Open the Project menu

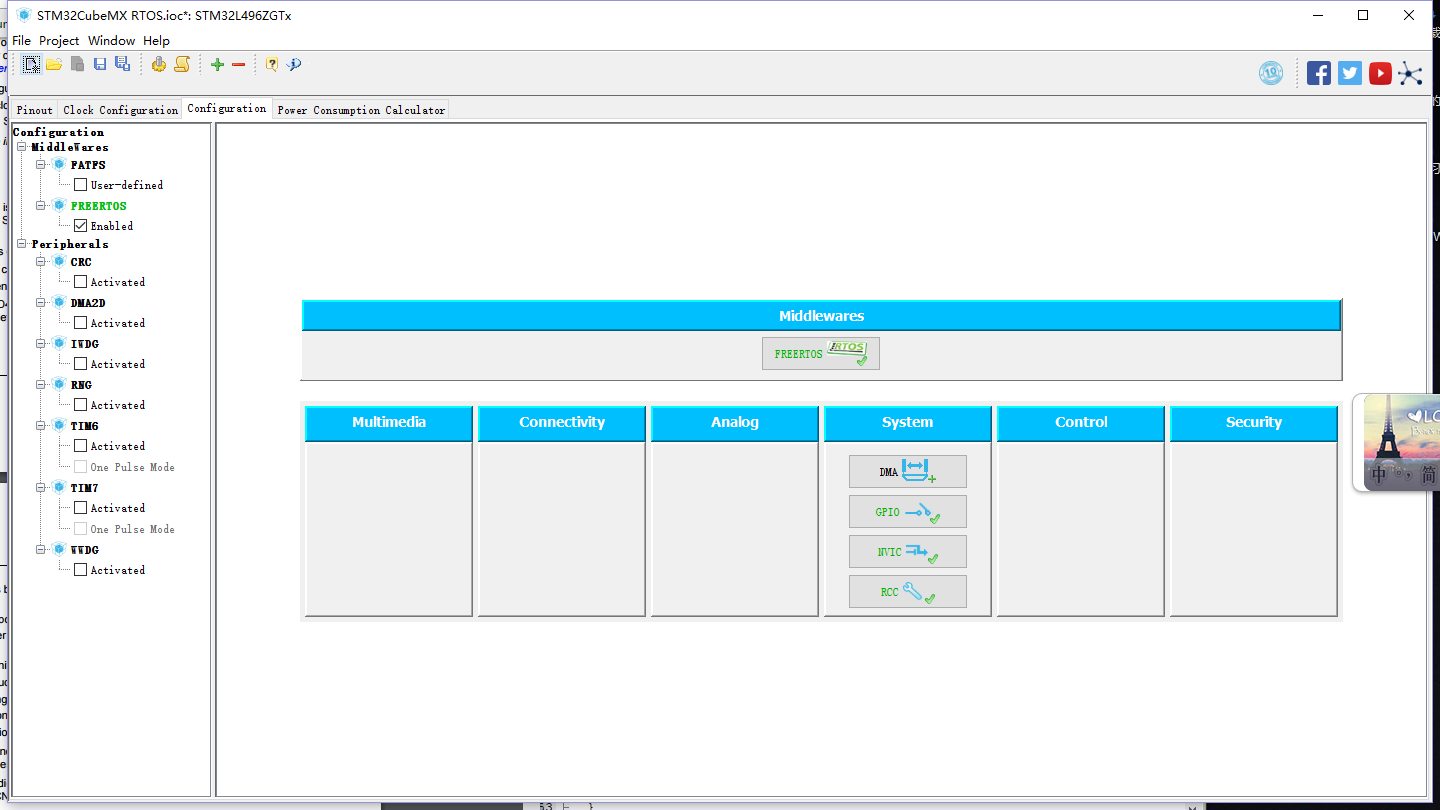[x=59, y=41]
